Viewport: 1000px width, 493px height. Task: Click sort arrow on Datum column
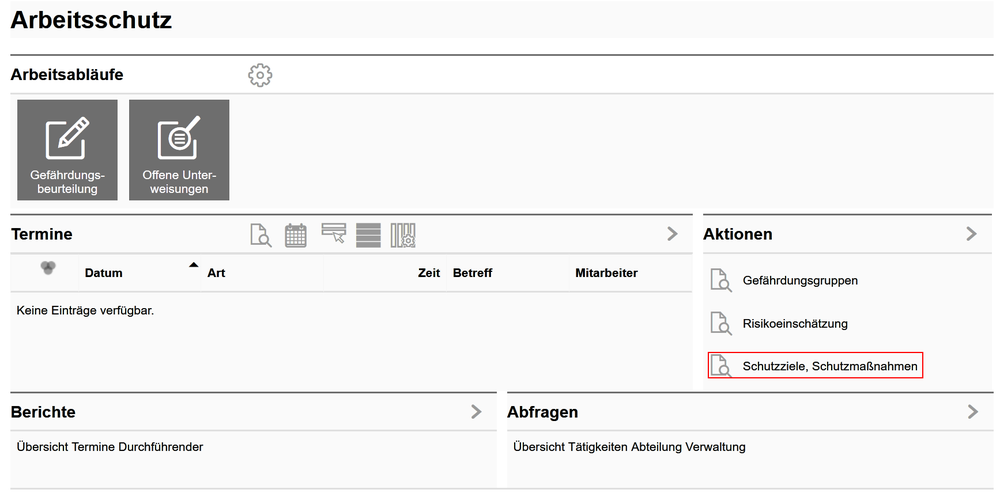tap(193, 265)
